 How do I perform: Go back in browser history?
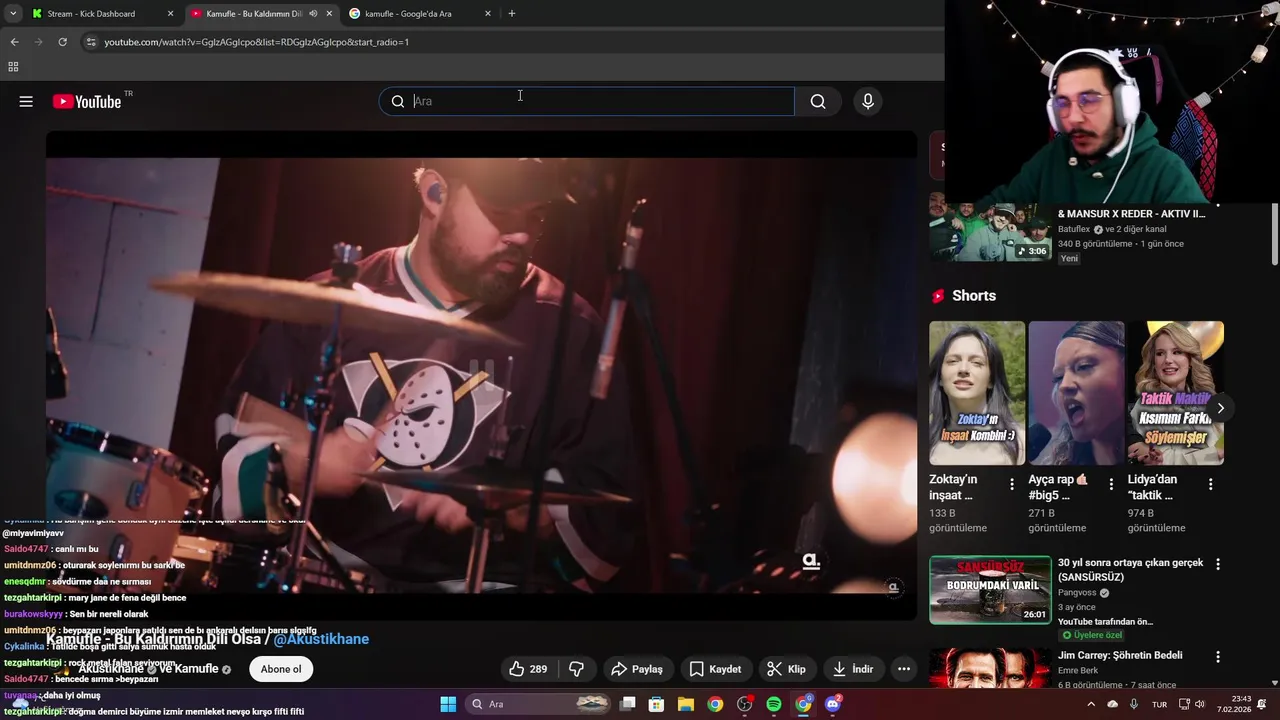(14, 42)
